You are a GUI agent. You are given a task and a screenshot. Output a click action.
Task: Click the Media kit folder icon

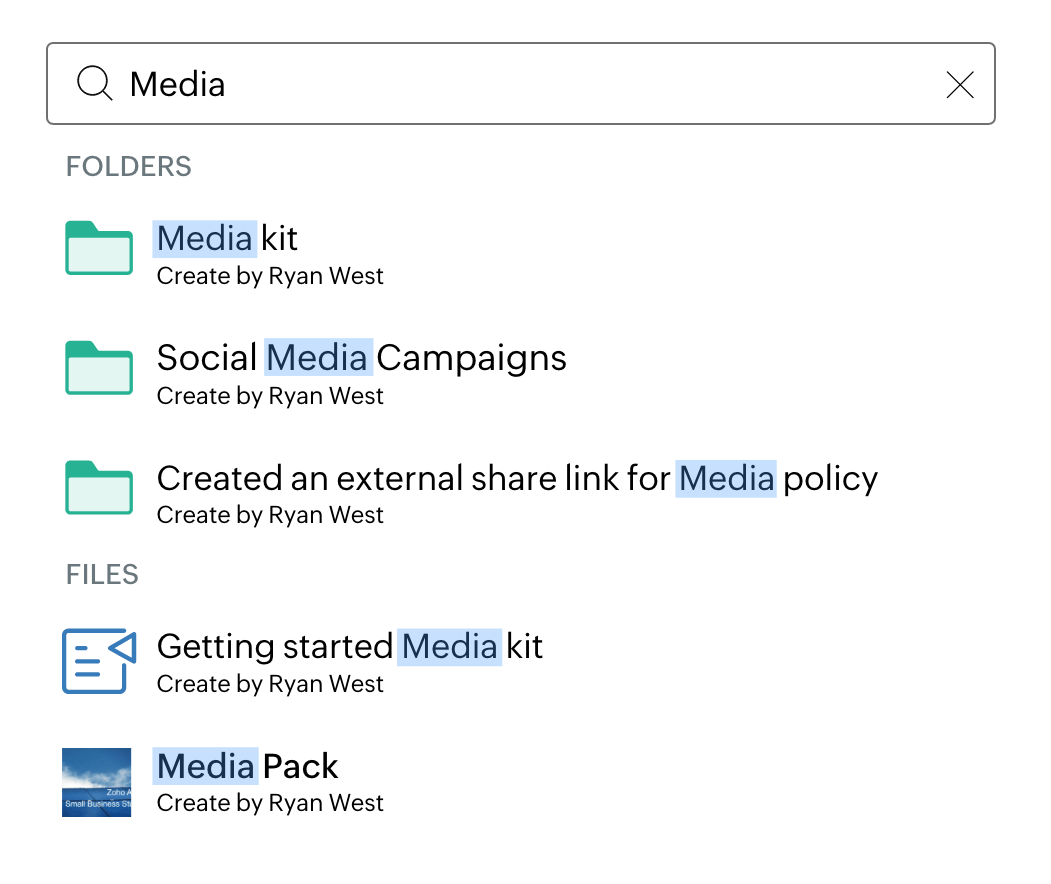[x=99, y=247]
